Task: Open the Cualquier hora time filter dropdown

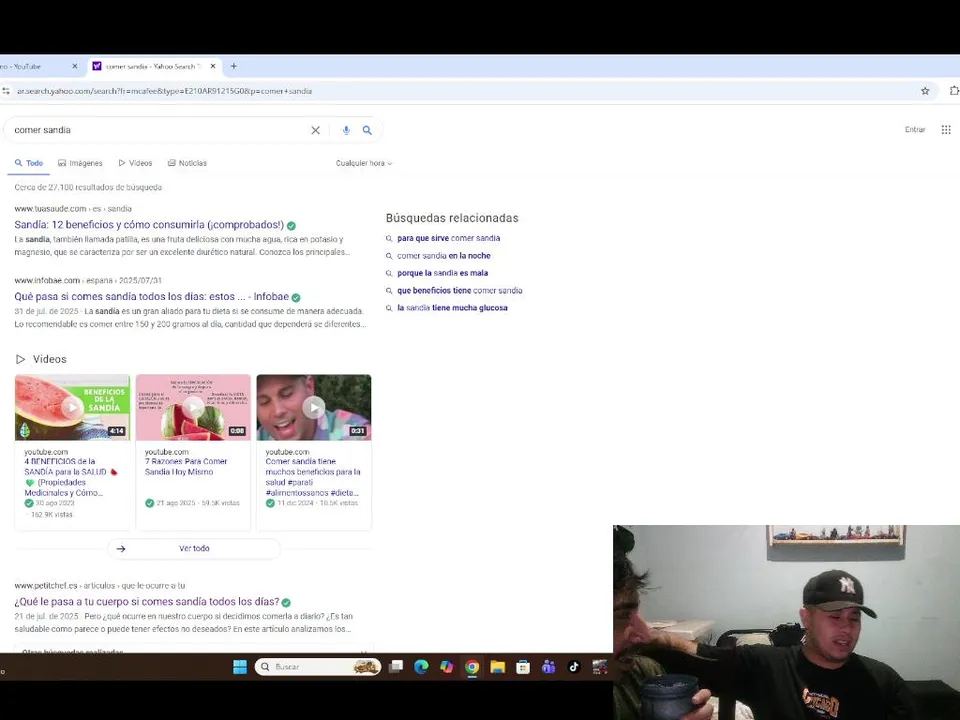Action: [364, 163]
